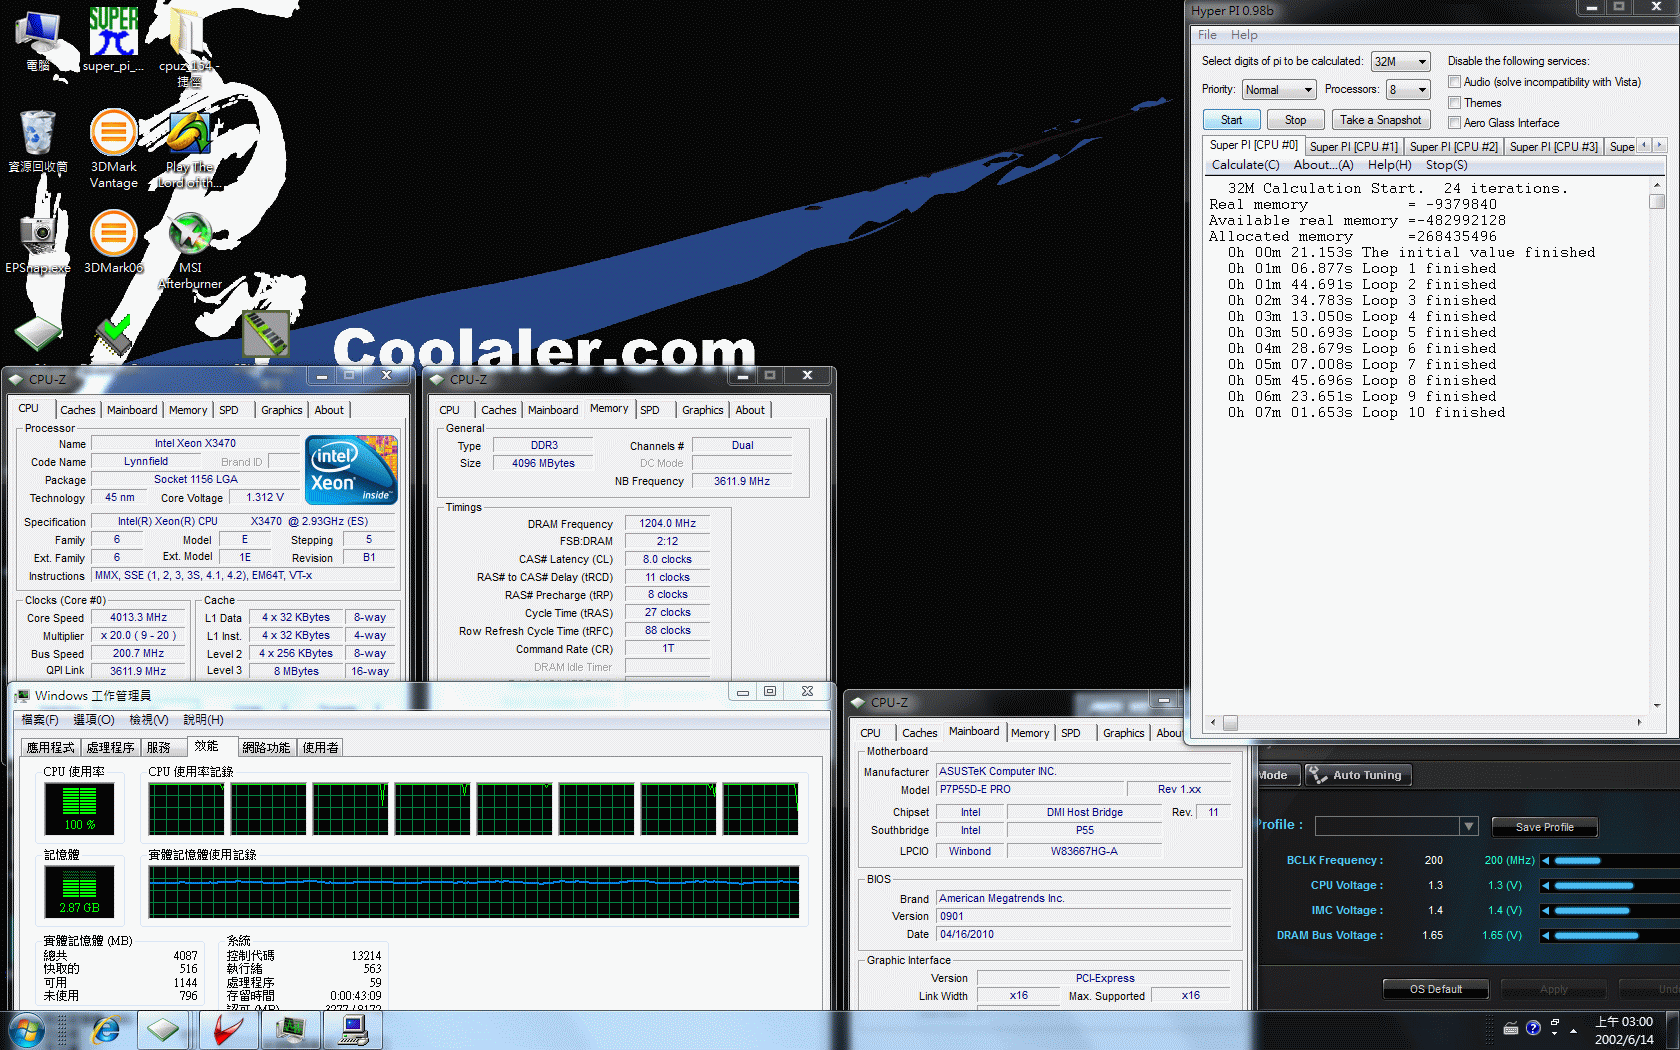Open 網路功能 tab in Task Manager
The width and height of the screenshot is (1680, 1050).
tap(266, 748)
